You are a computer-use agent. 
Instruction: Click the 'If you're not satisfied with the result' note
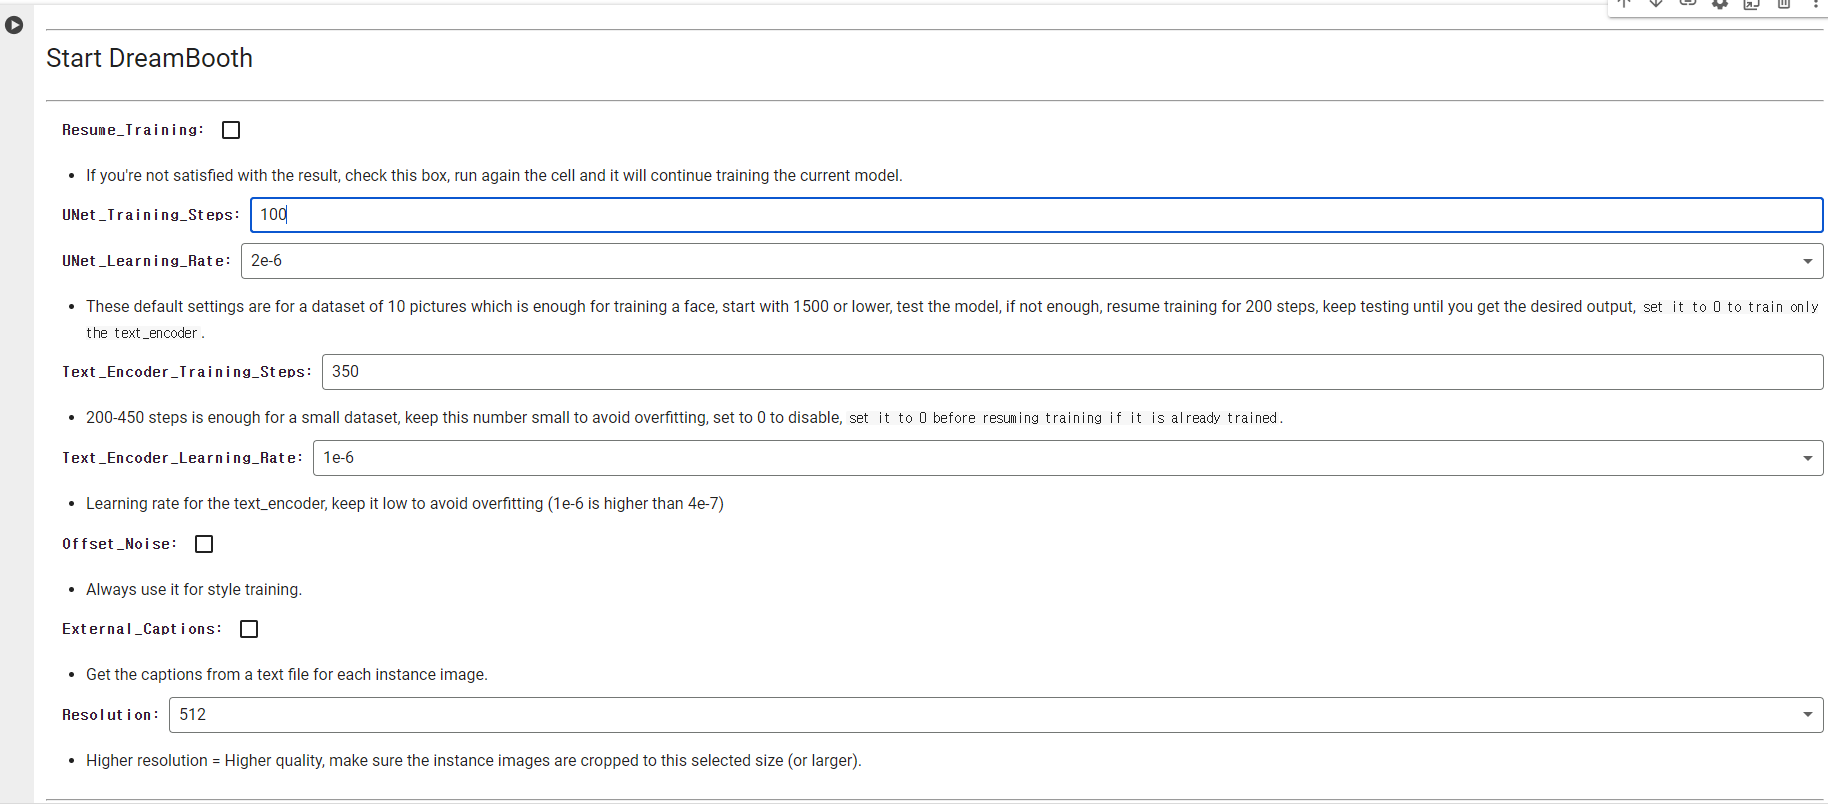point(494,176)
